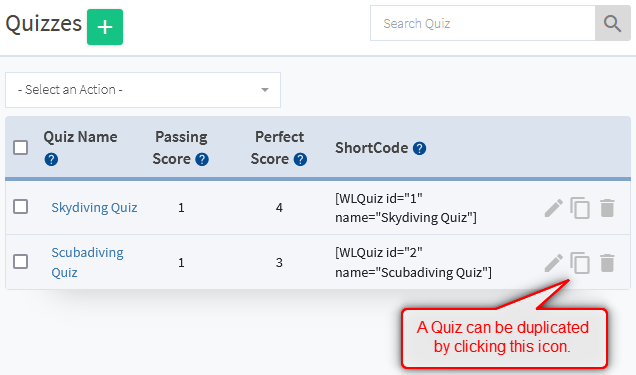Duplicate the Skydiving Quiz
This screenshot has height=375, width=636.
coord(580,208)
